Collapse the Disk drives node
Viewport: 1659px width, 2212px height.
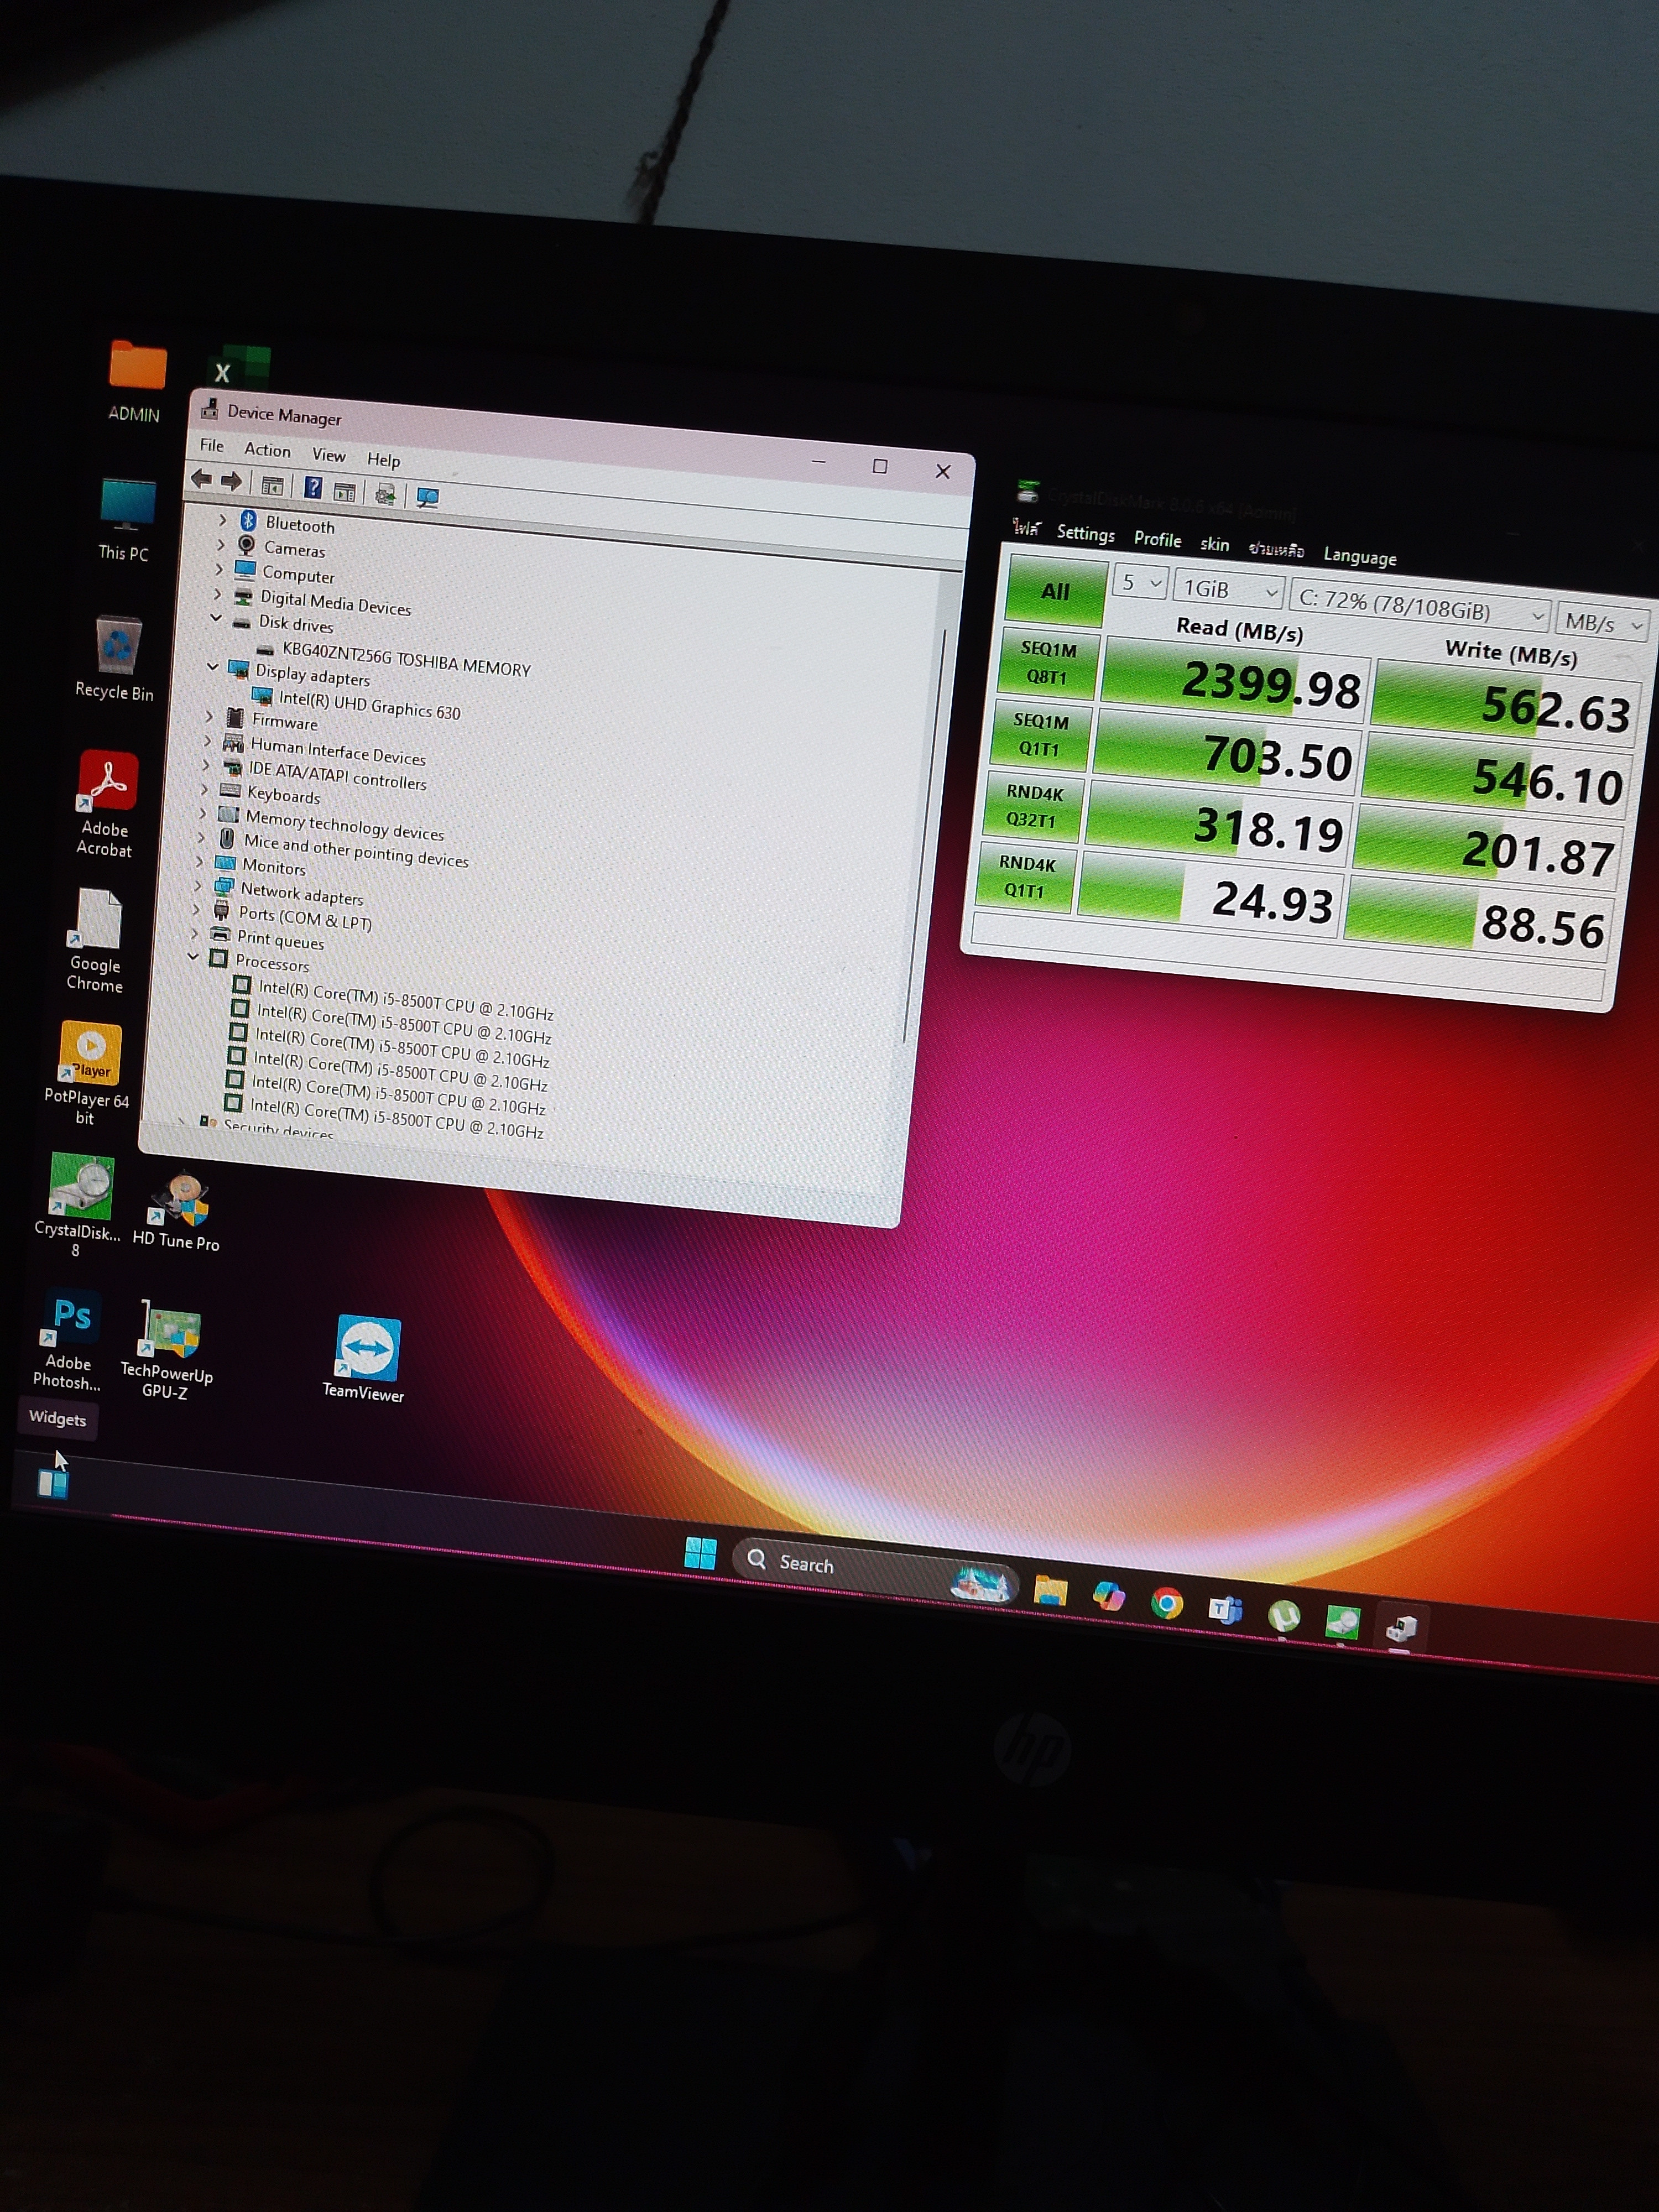click(x=216, y=617)
